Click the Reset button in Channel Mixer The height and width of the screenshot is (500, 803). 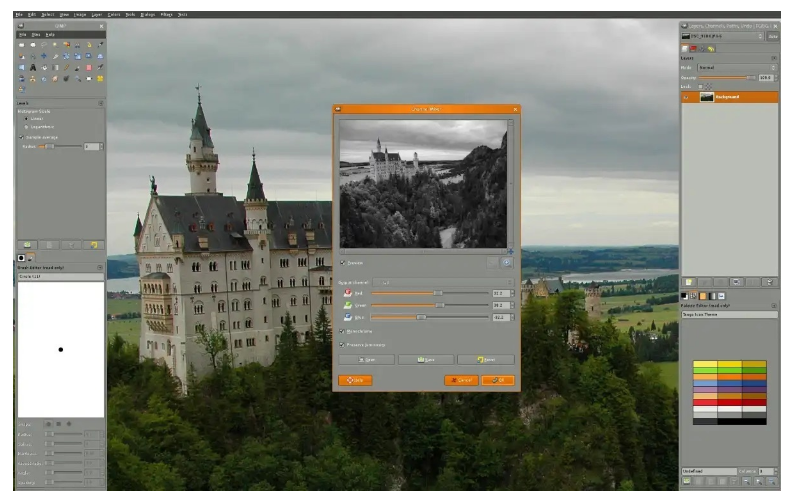coord(486,360)
